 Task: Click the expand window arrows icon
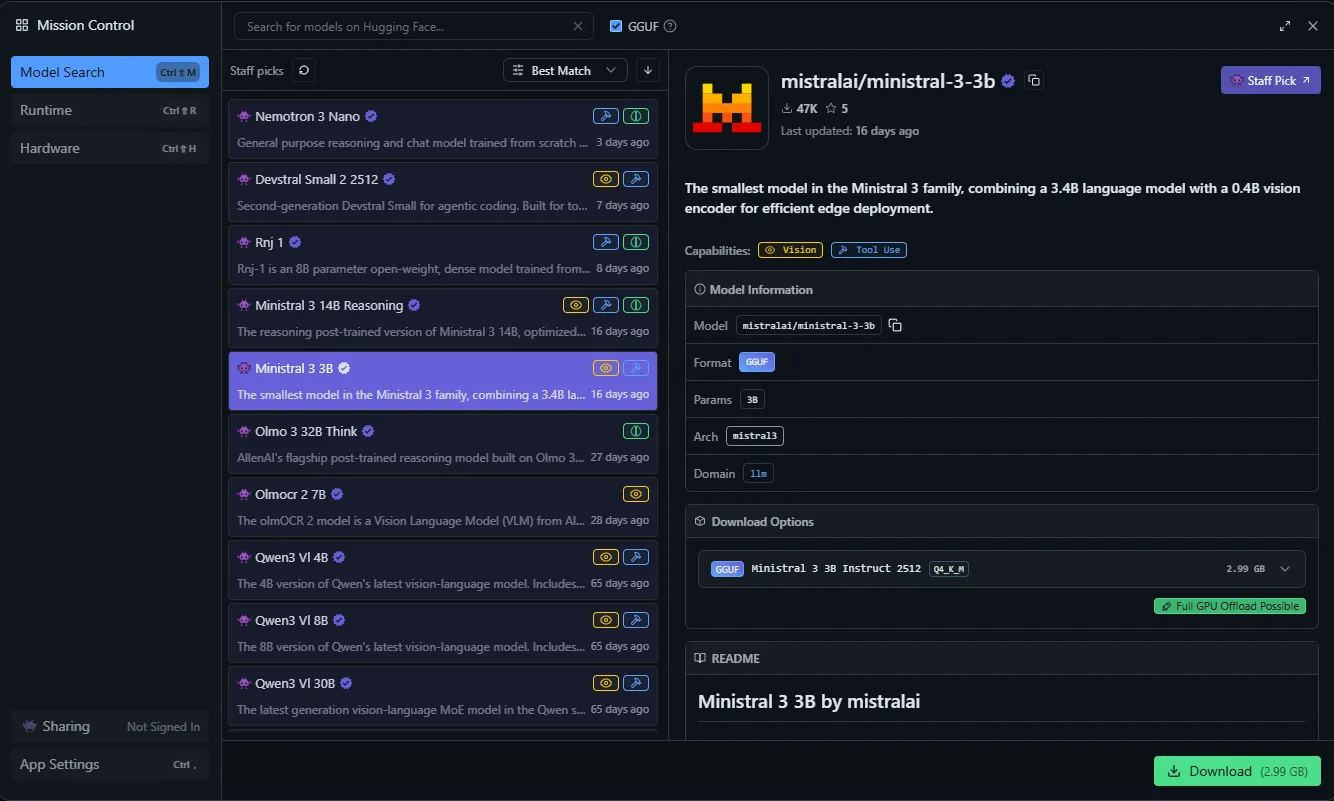(x=1285, y=27)
